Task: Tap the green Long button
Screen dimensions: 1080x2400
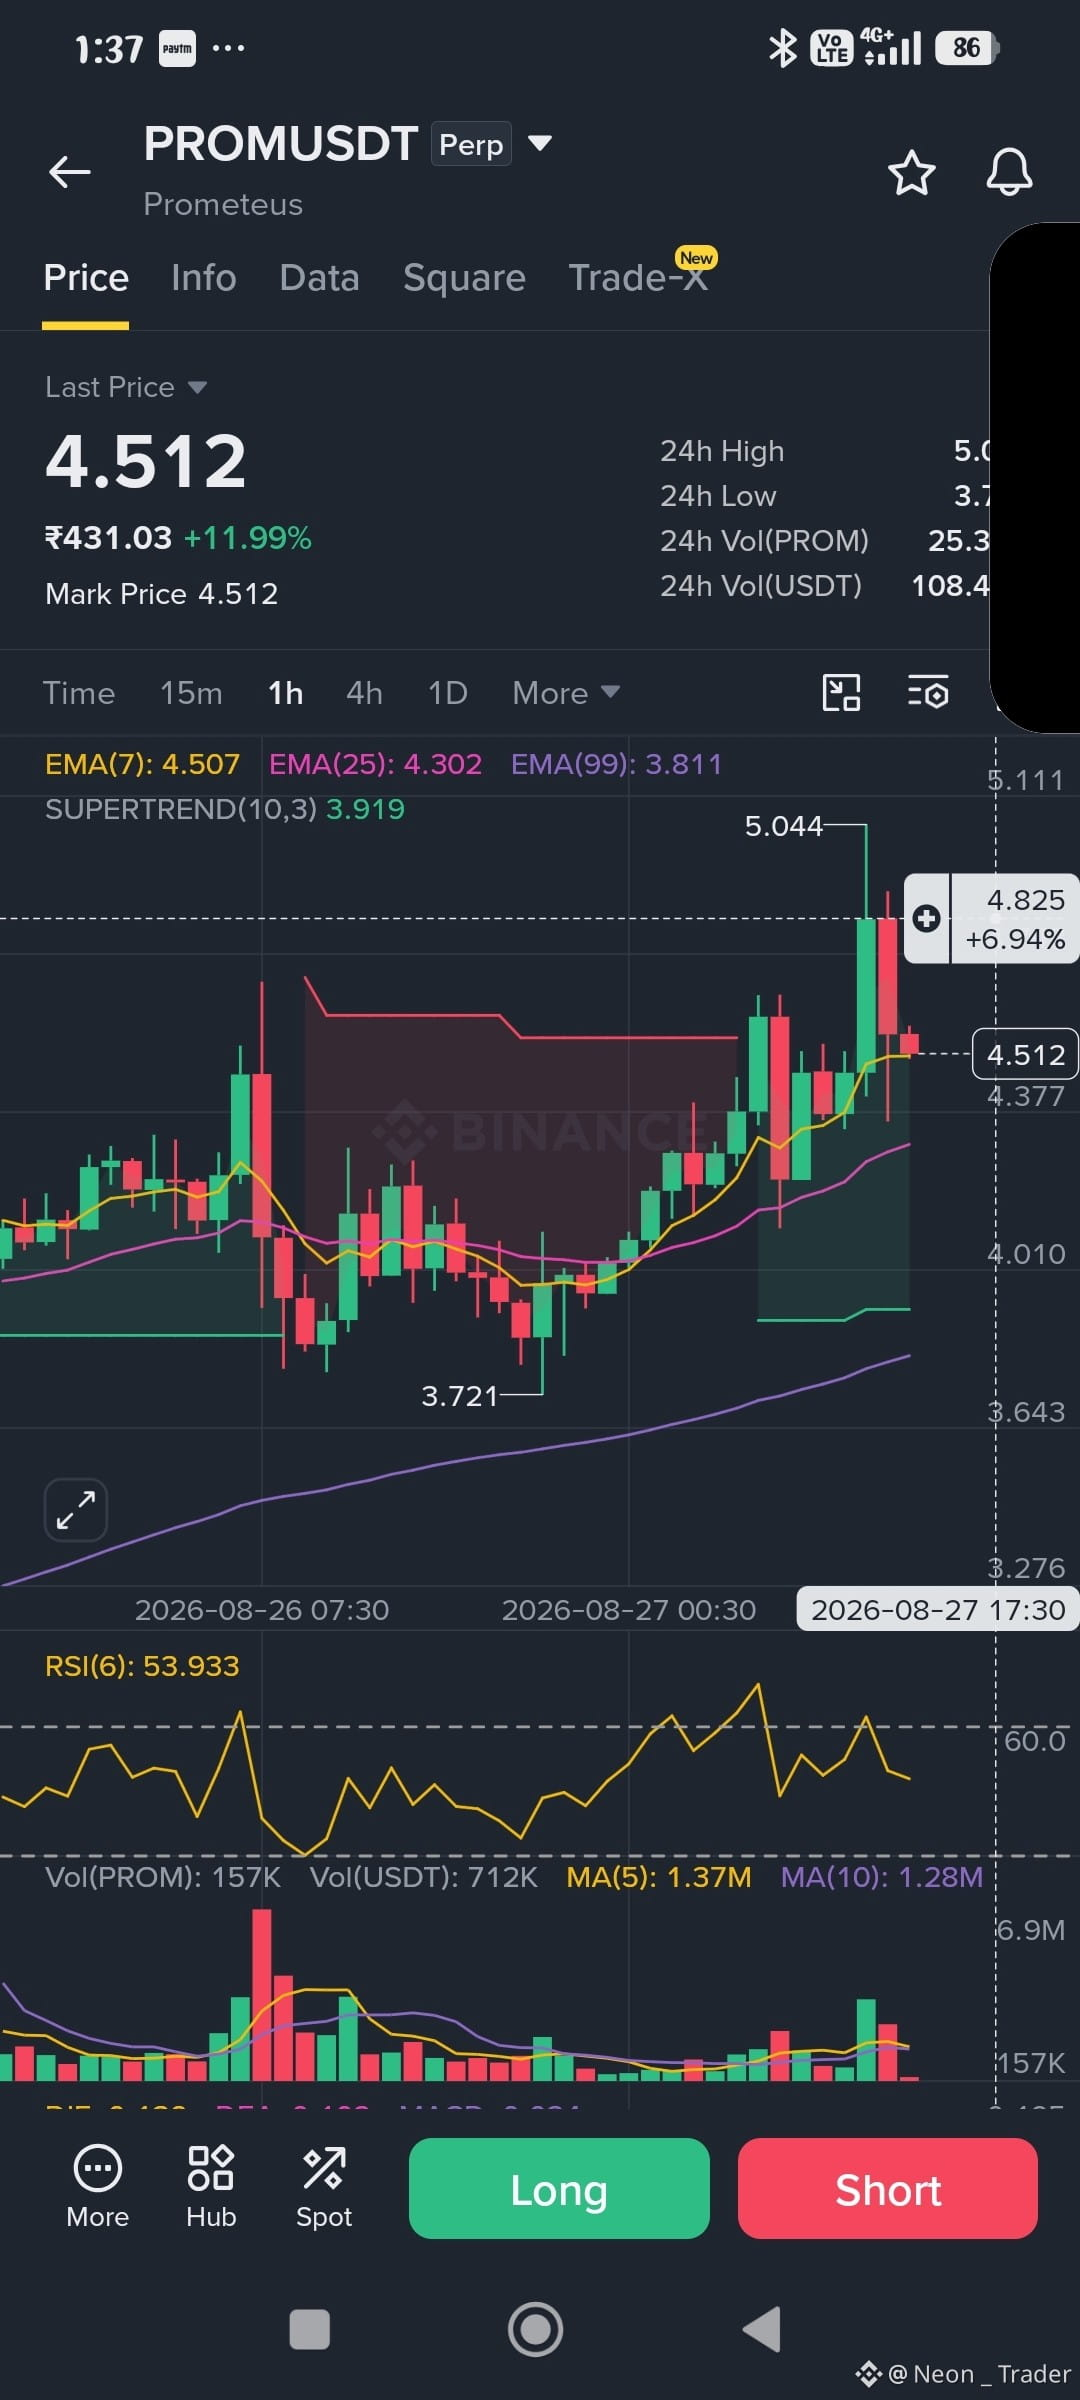Action: (x=559, y=2189)
